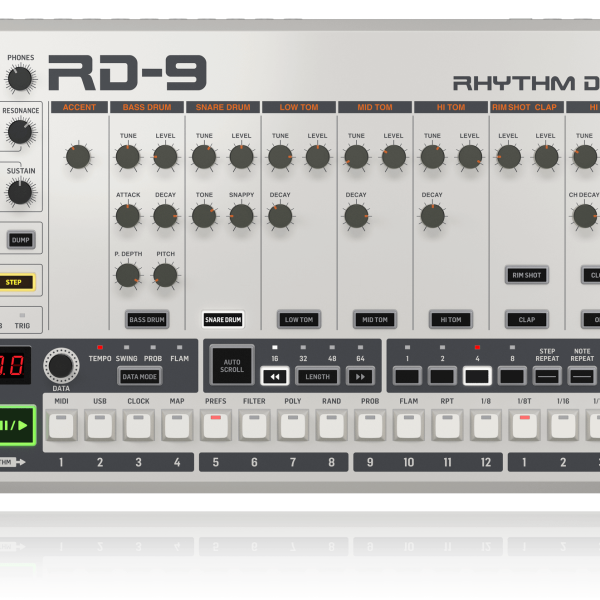Select the Low Tom voice button
600x600 pixels.
click(299, 320)
